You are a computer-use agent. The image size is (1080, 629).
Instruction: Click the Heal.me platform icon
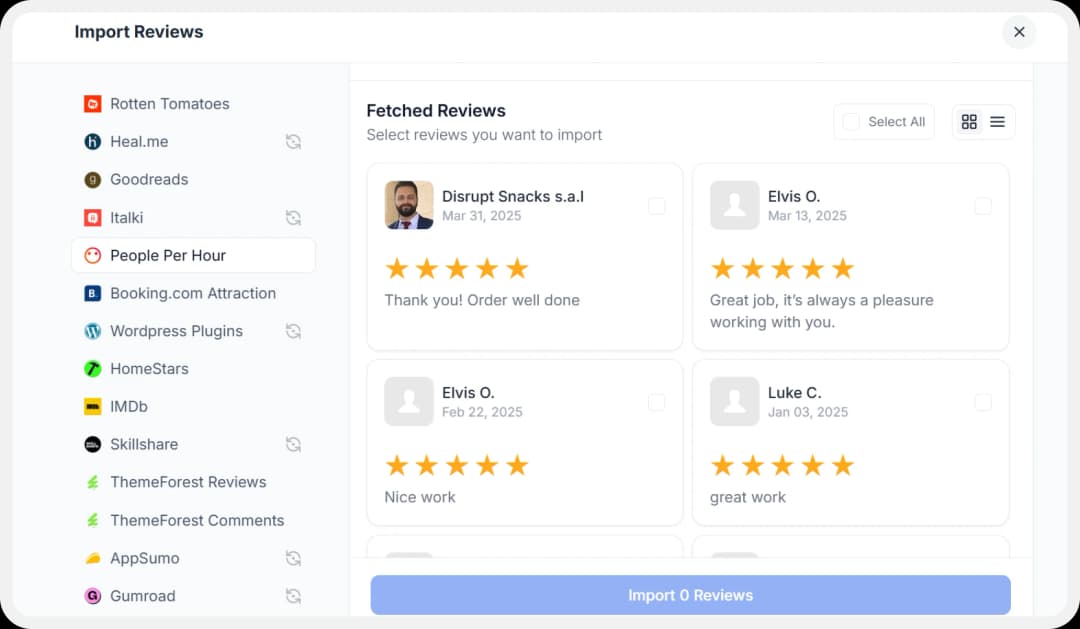(x=92, y=141)
